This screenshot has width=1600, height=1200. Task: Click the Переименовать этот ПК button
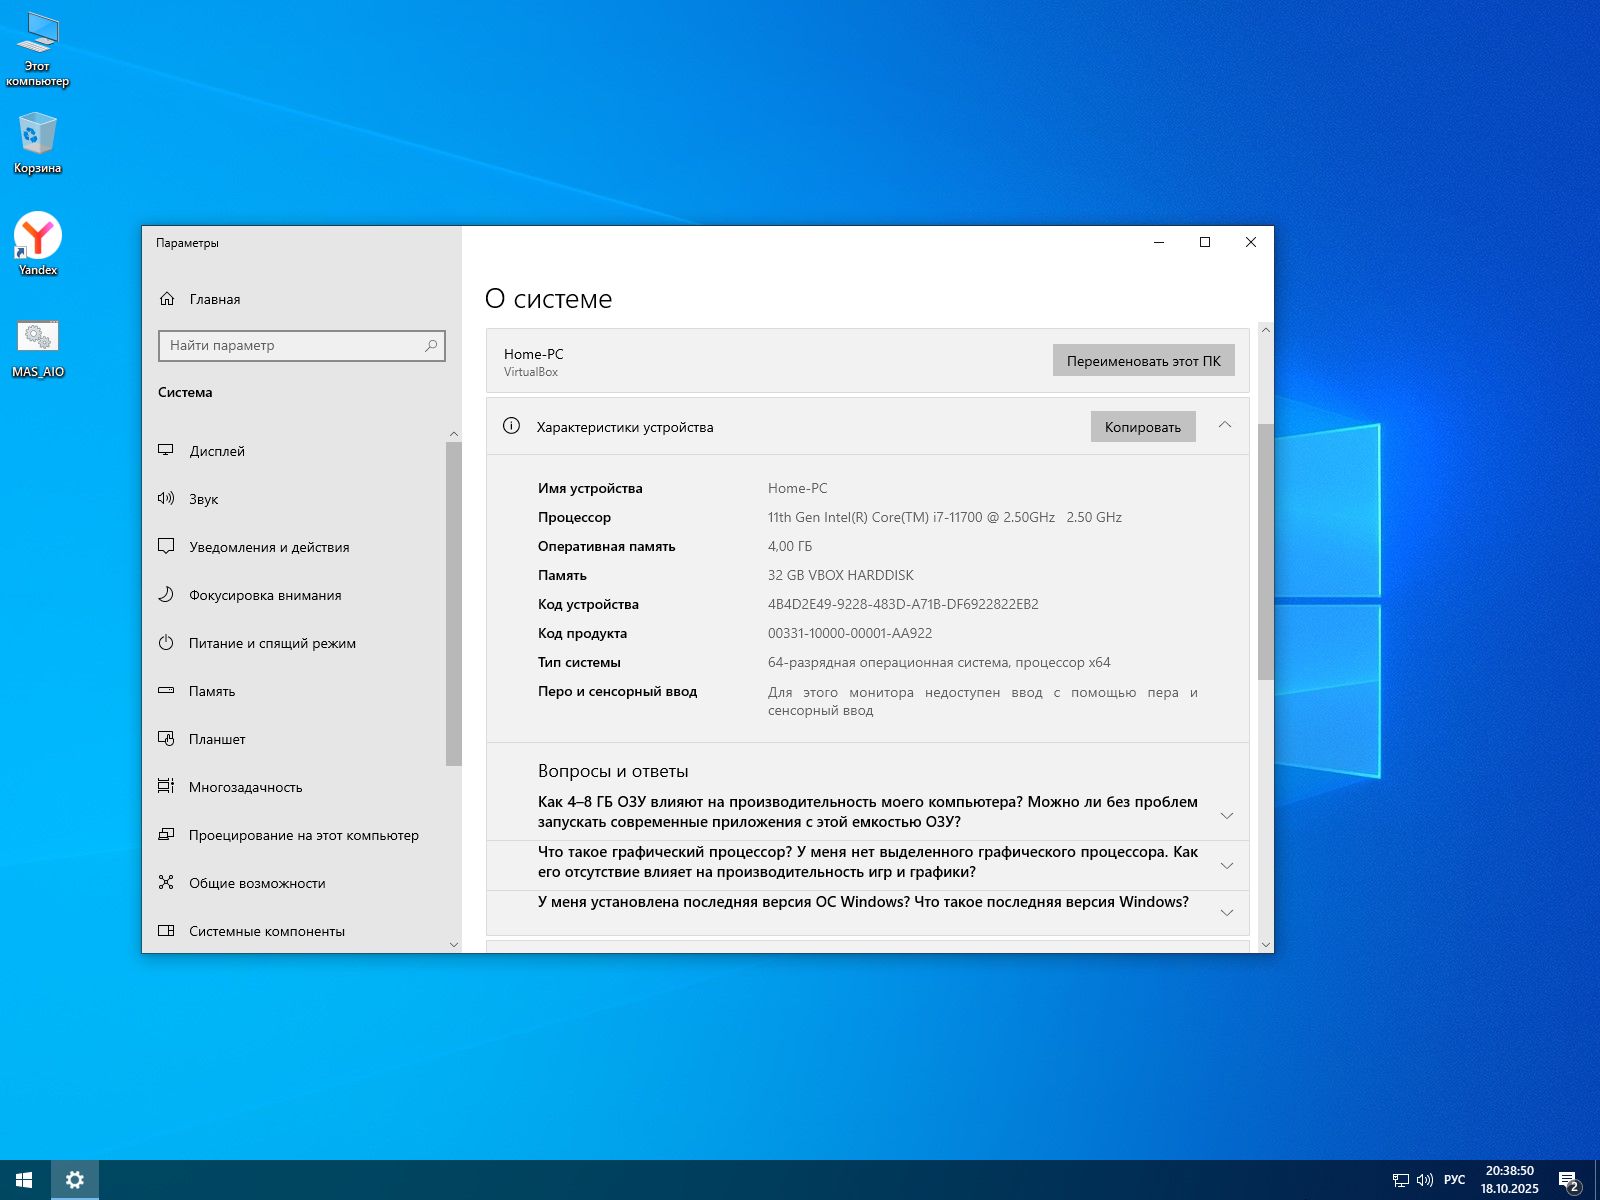pyautogui.click(x=1143, y=361)
